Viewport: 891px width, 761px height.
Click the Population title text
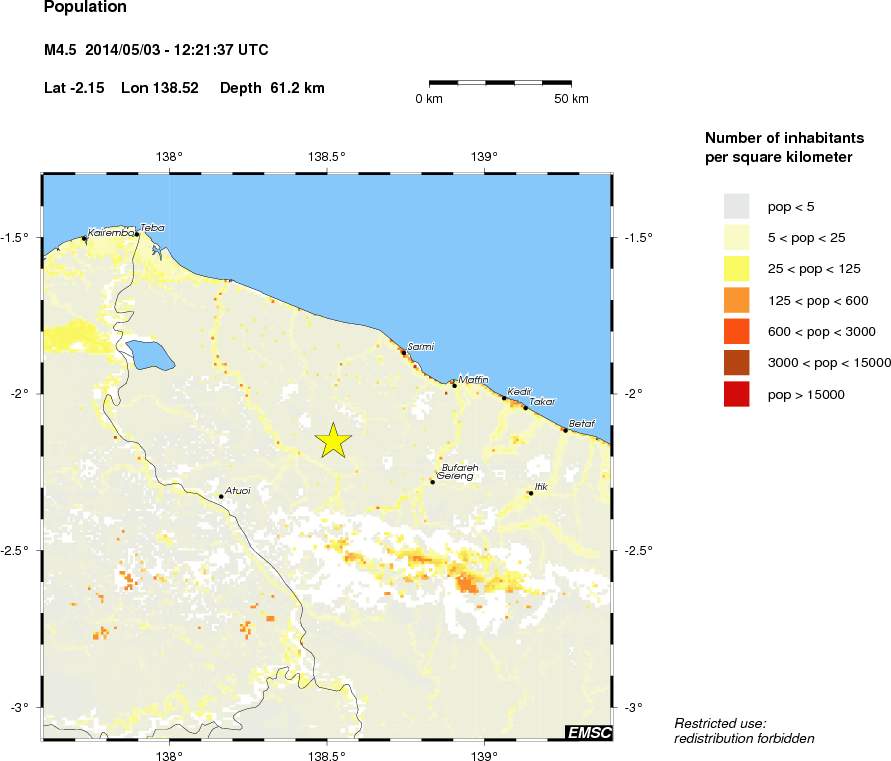click(86, 8)
